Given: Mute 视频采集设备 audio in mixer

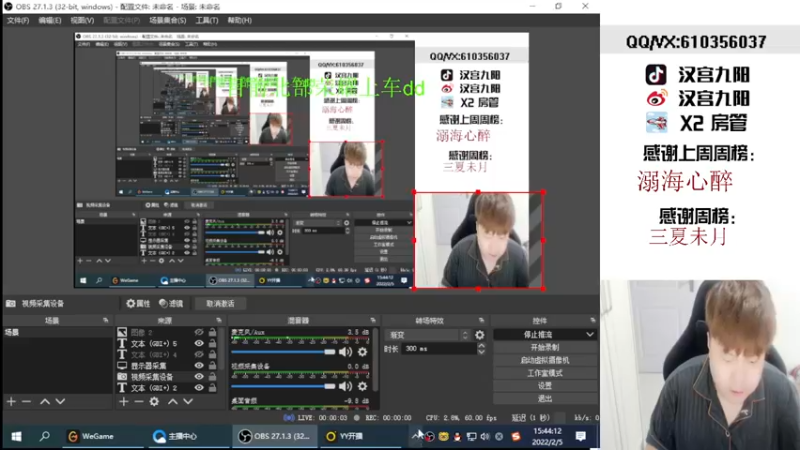Looking at the screenshot, I should click(345, 386).
